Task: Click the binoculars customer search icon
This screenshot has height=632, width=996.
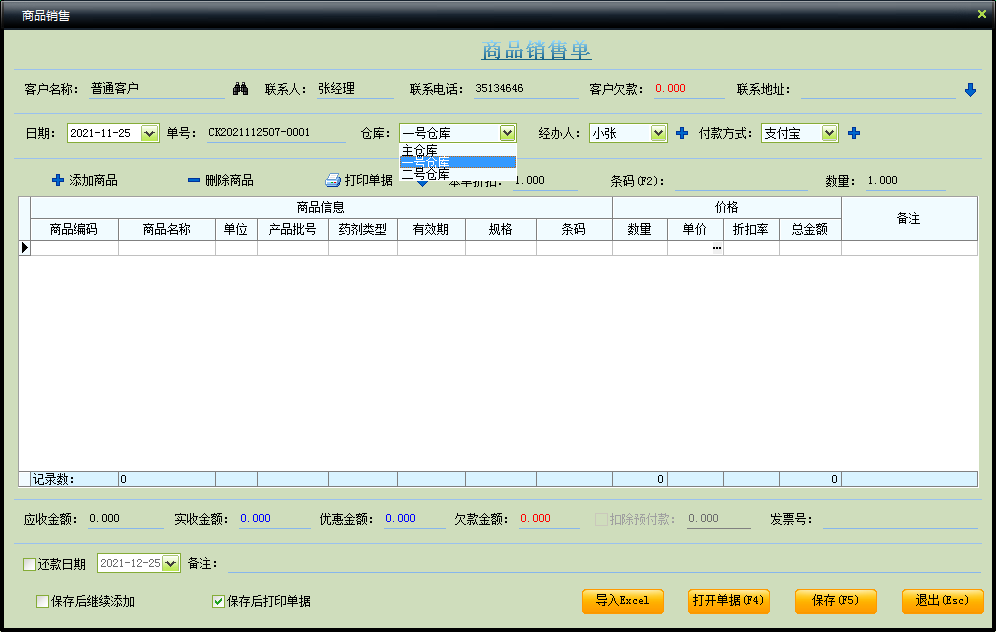Action: [240, 89]
